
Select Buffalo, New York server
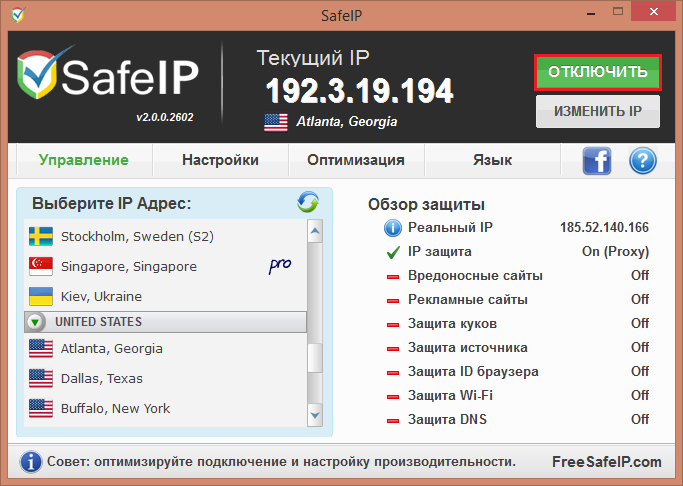(x=166, y=408)
